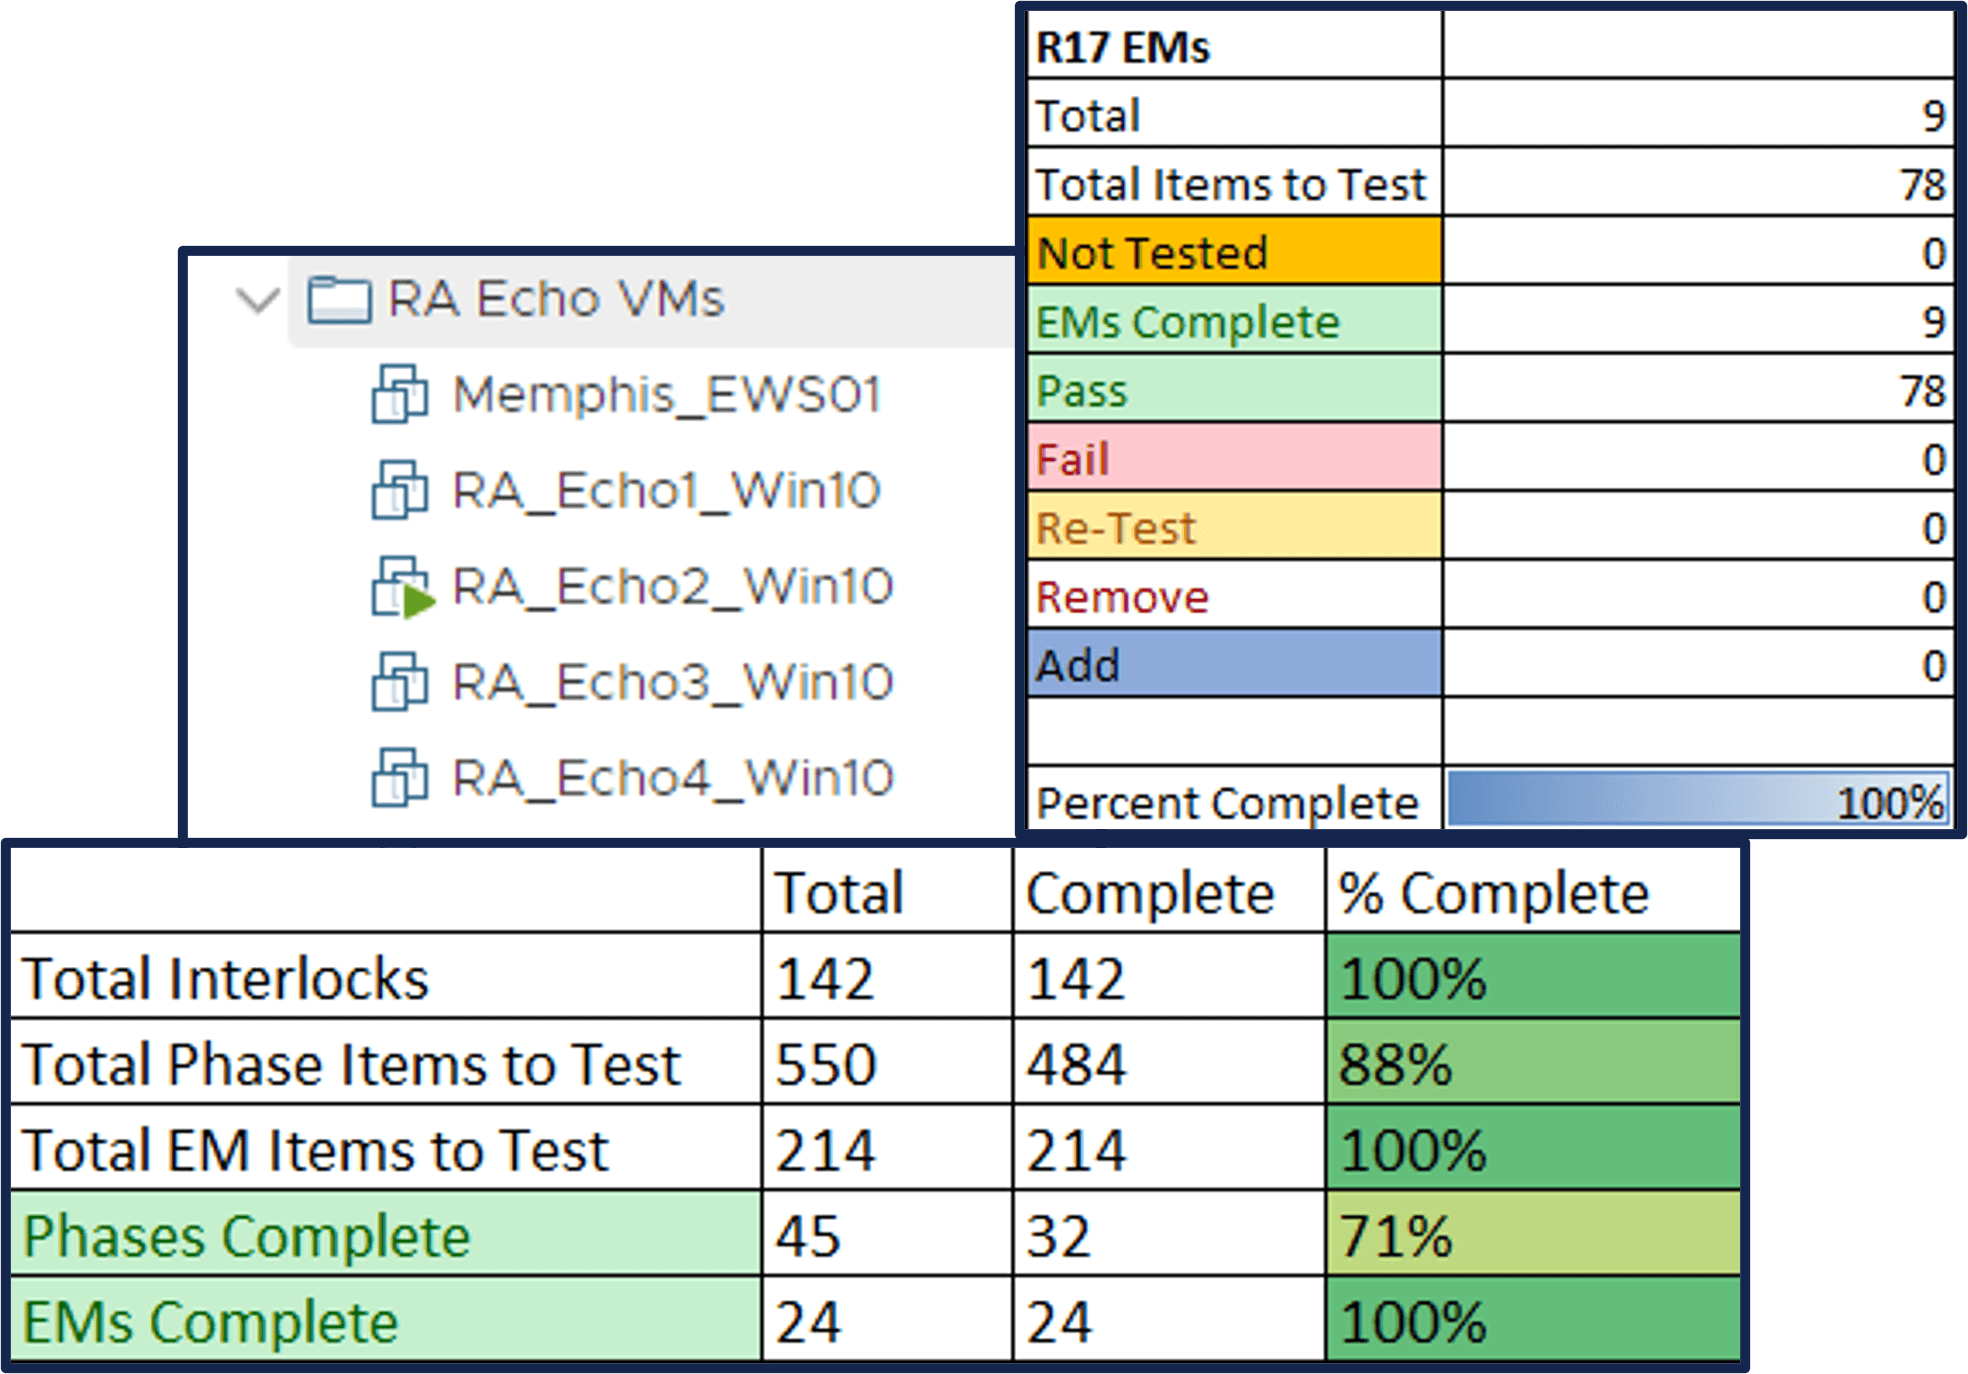Click the Percent Complete progress bar
1968x1374 pixels.
(x=1698, y=799)
